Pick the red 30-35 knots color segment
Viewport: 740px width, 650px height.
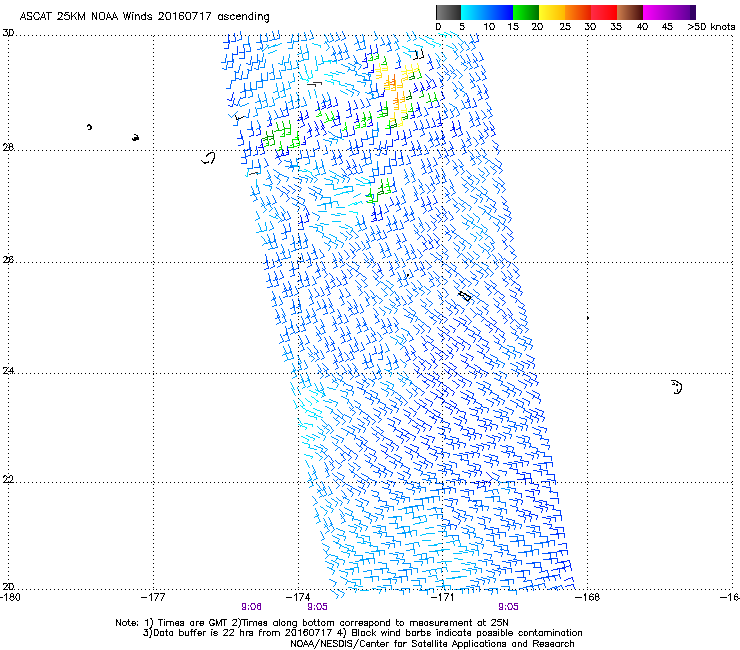tap(604, 12)
